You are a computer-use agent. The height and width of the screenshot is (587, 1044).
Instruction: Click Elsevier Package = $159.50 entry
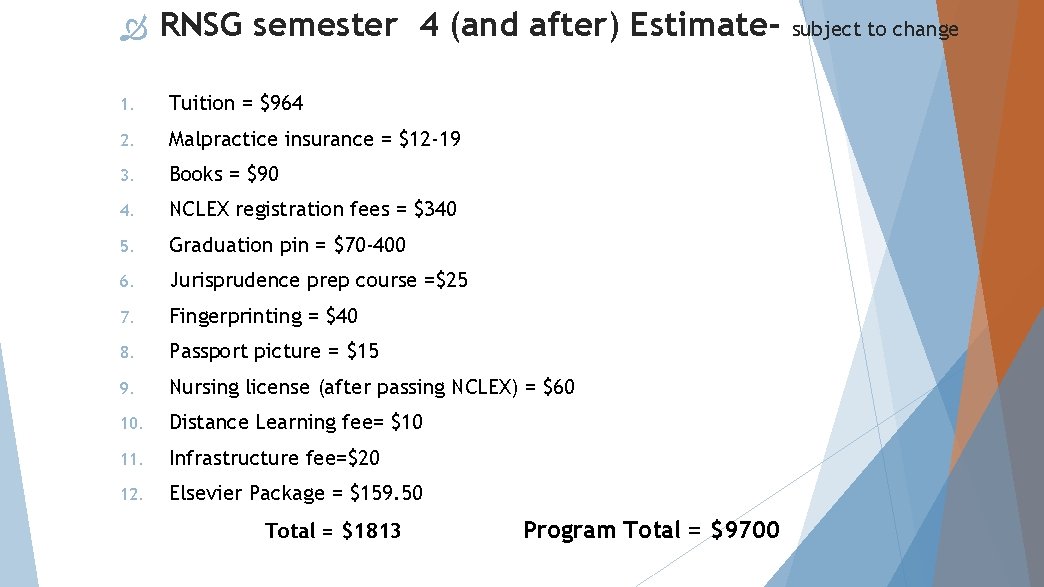(x=295, y=493)
